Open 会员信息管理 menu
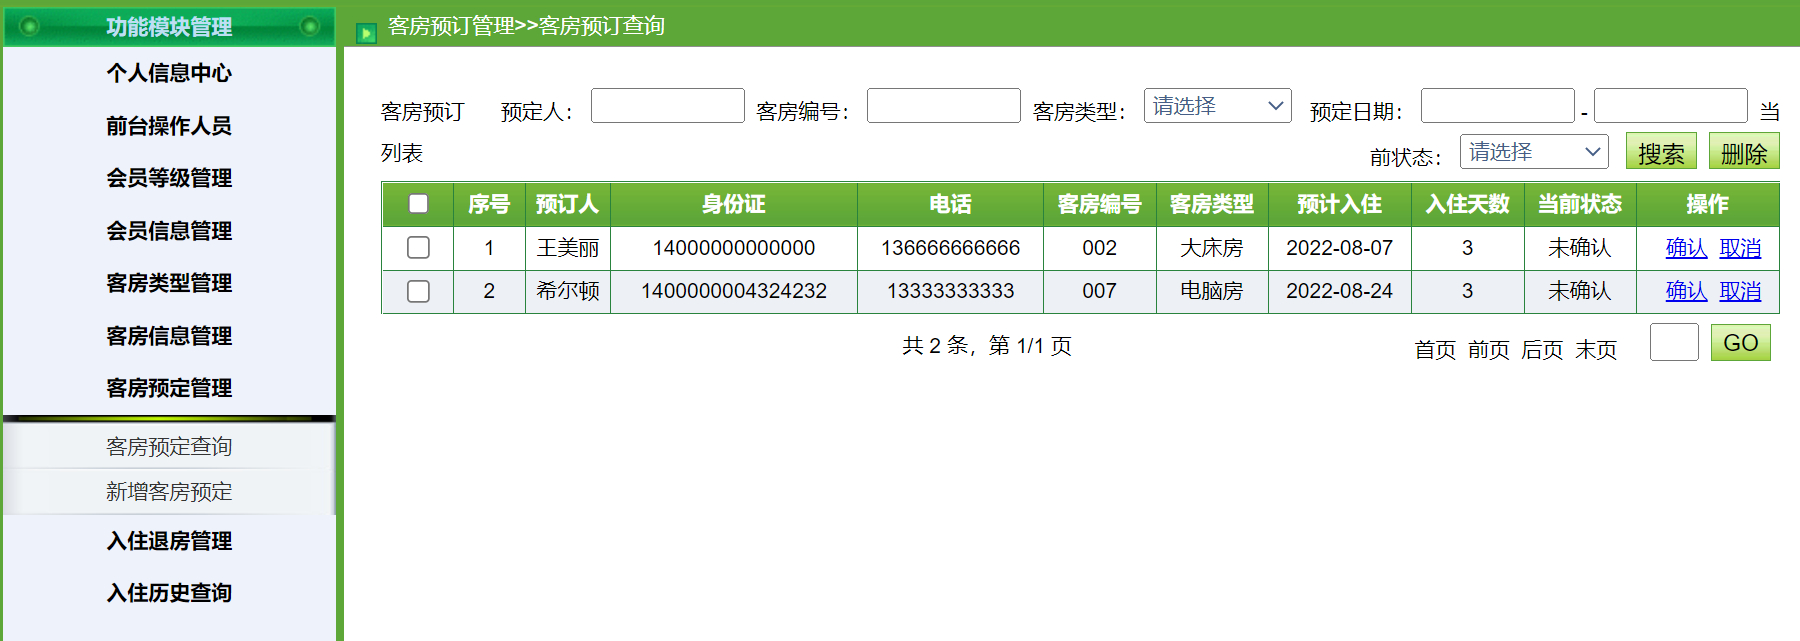The width and height of the screenshot is (1800, 641). pyautogui.click(x=169, y=231)
